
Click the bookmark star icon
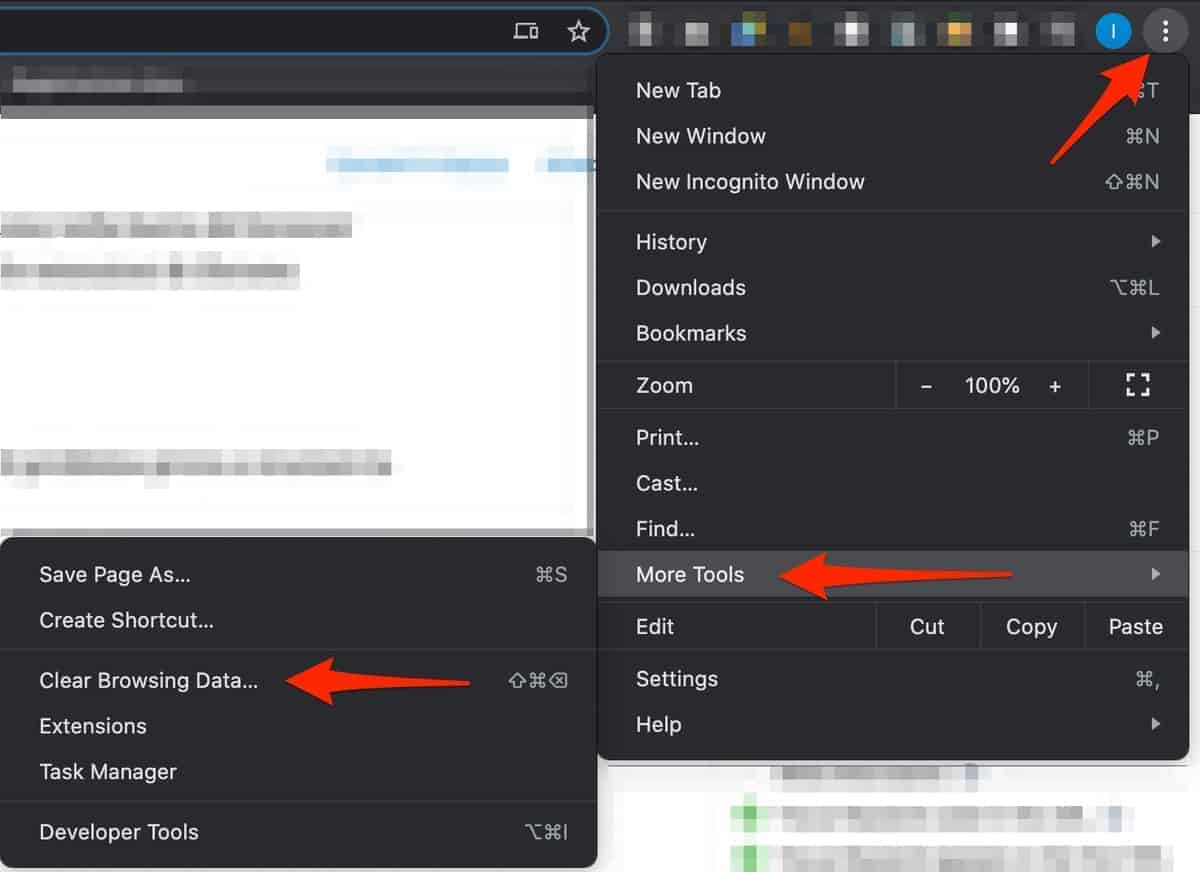[x=578, y=32]
